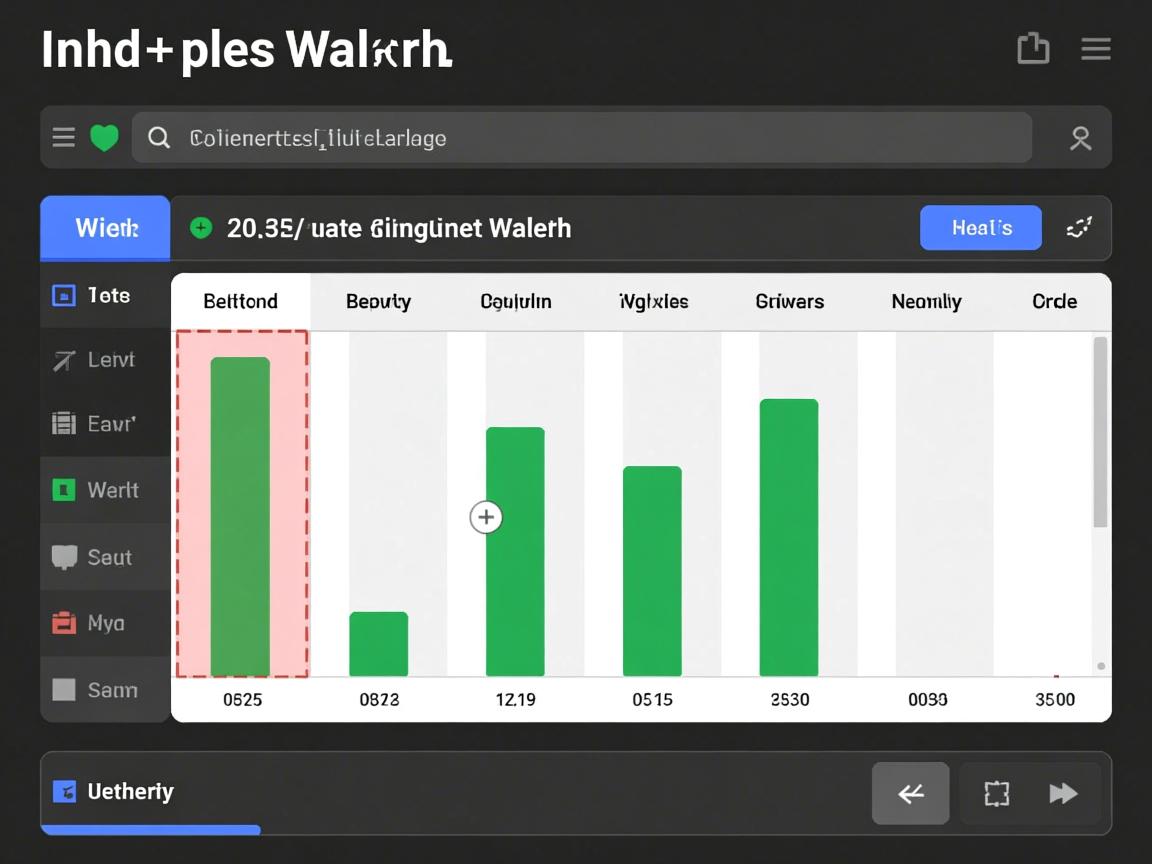This screenshot has width=1152, height=864.
Task: Open the Tets sidebar item
Action: tap(105, 295)
